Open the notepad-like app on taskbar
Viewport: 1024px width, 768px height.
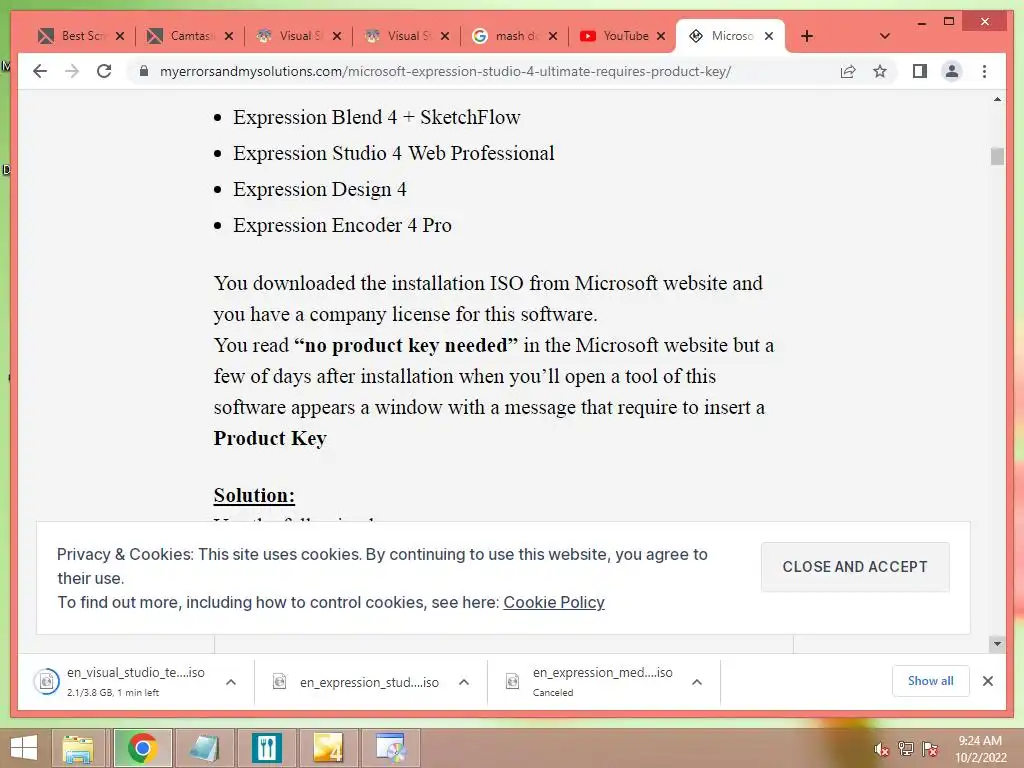pos(204,748)
